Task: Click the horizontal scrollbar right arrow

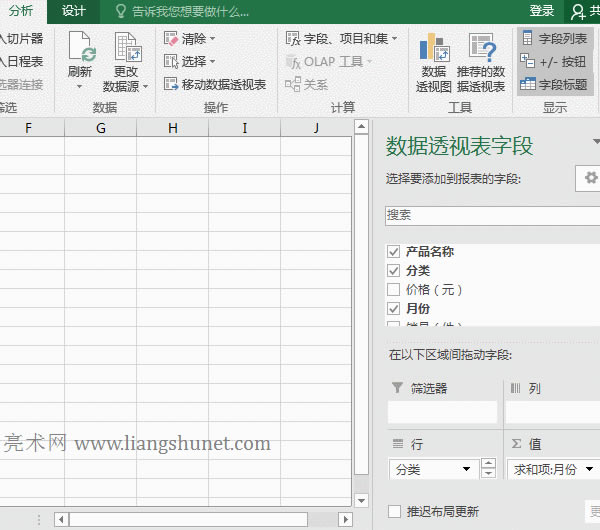Action: [345, 519]
